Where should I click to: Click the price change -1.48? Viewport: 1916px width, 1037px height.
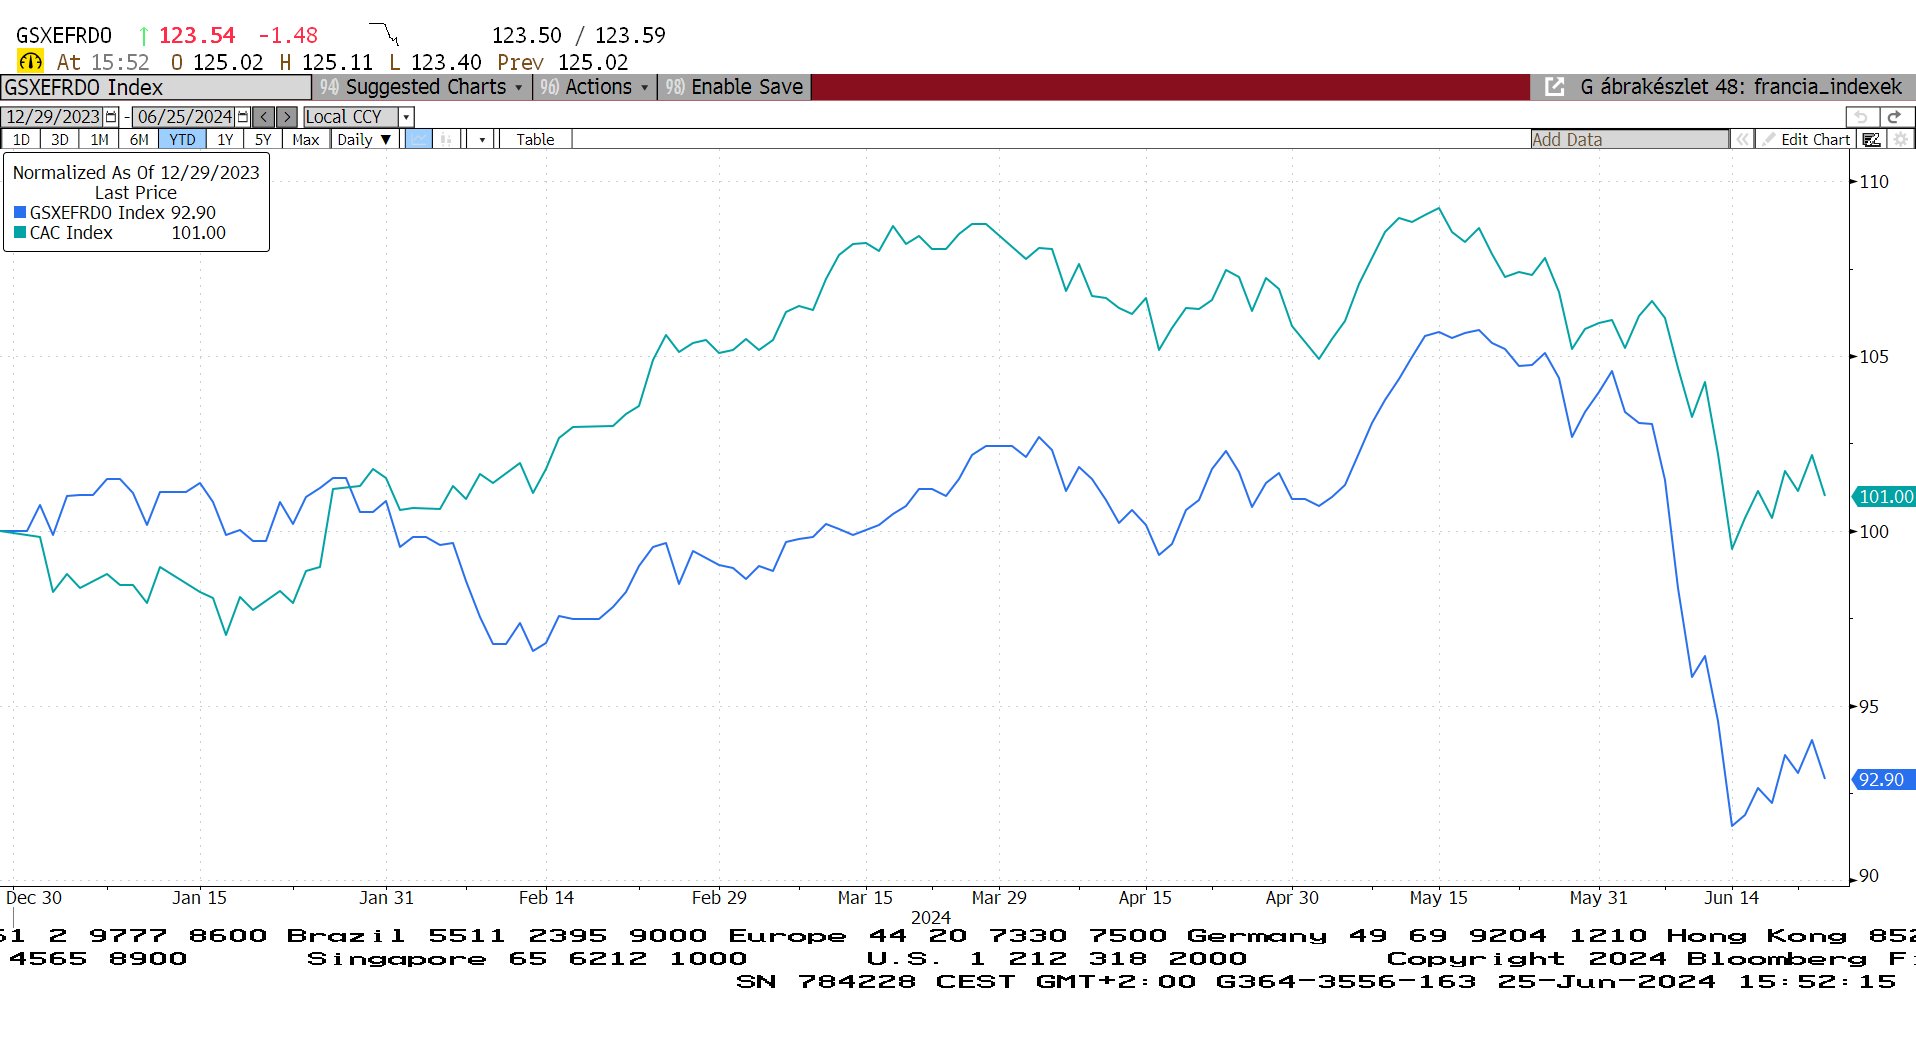(288, 35)
